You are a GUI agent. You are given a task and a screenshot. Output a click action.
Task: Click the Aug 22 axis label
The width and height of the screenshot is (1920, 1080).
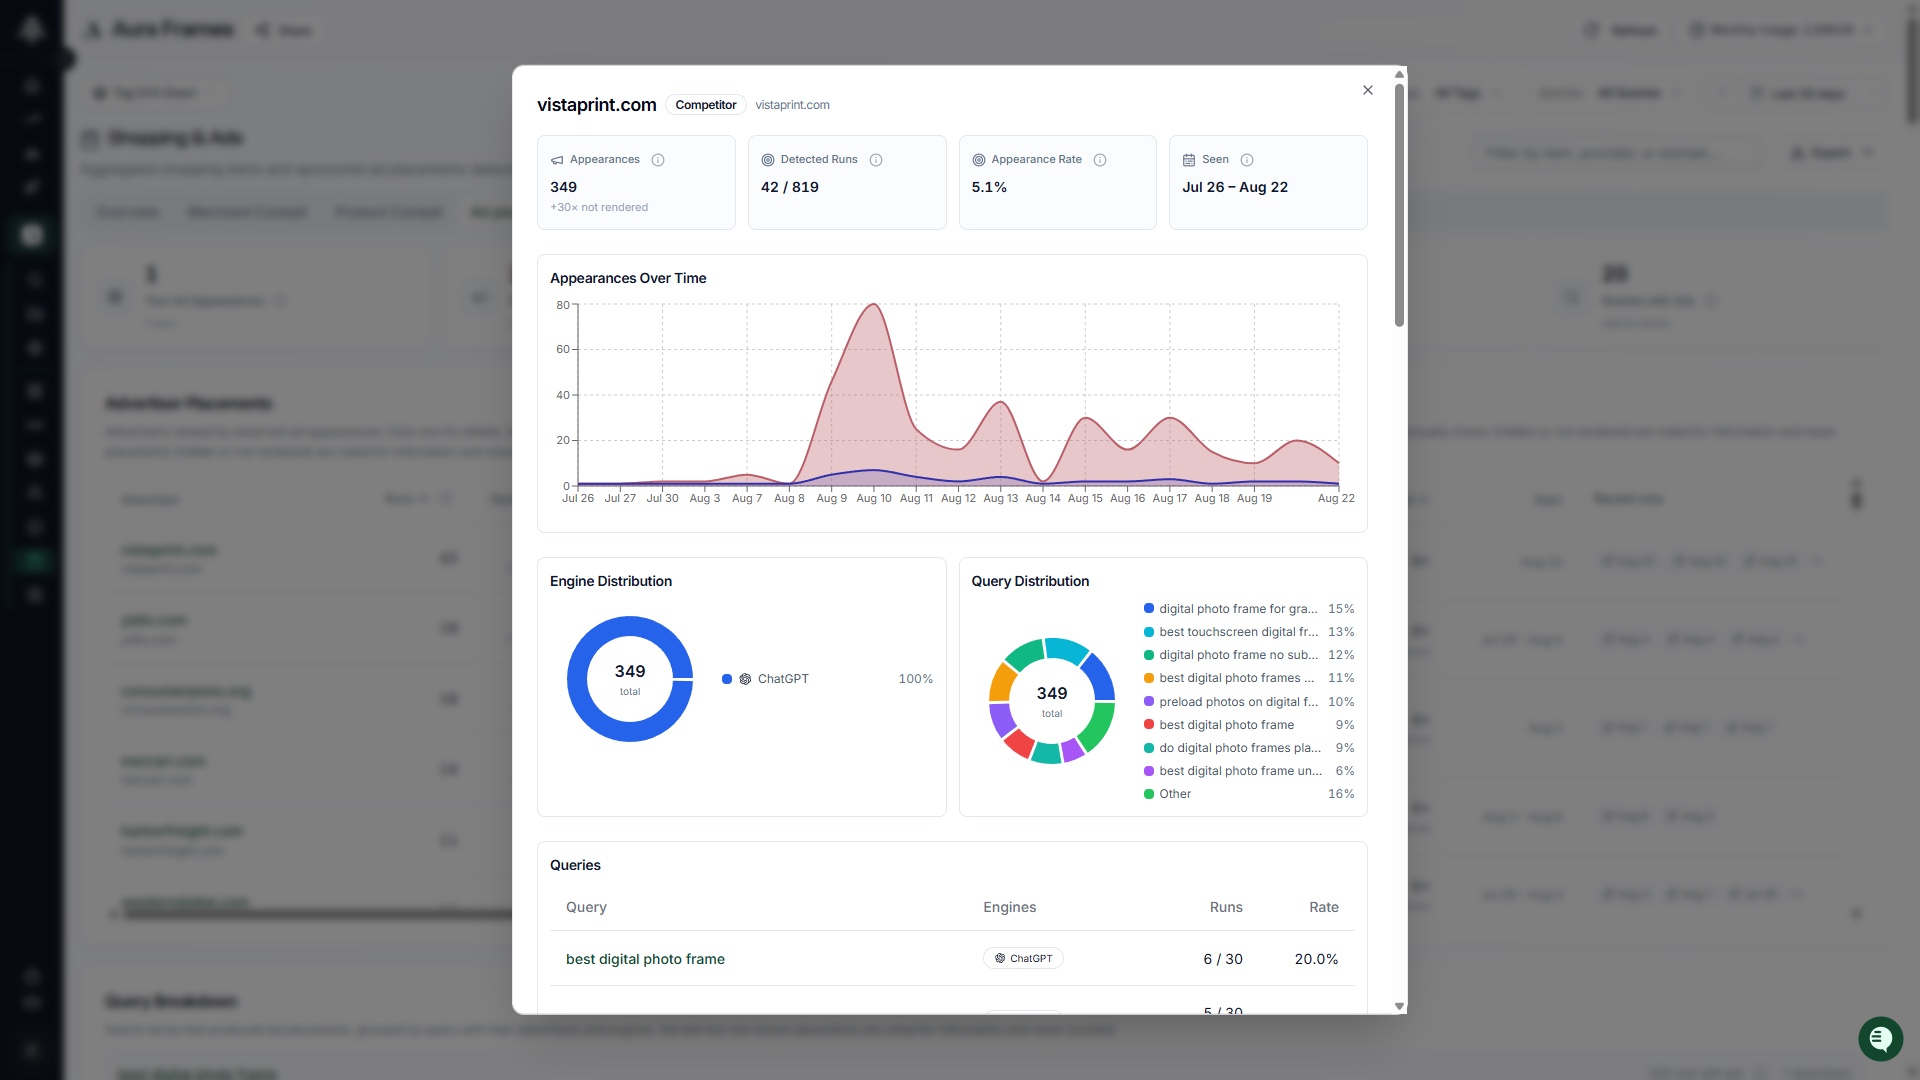(x=1336, y=498)
